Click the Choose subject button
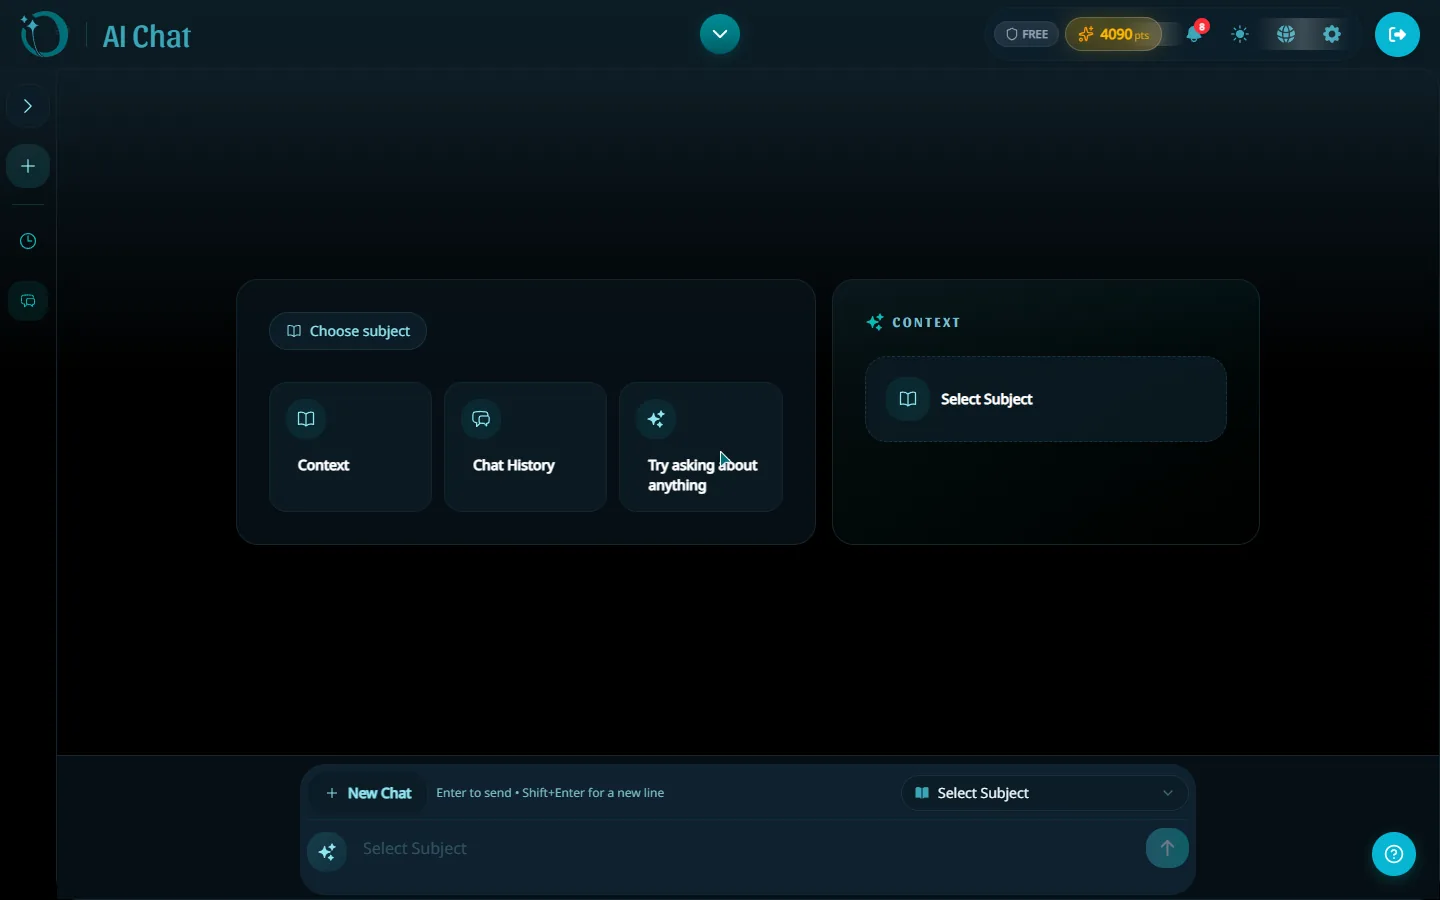The image size is (1440, 900). [348, 331]
